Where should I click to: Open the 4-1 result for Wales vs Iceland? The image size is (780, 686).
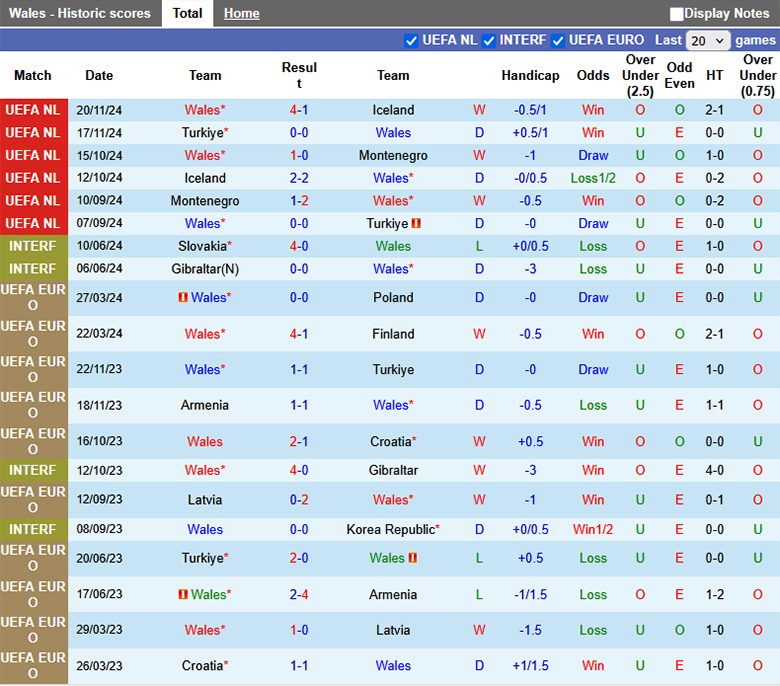click(299, 110)
